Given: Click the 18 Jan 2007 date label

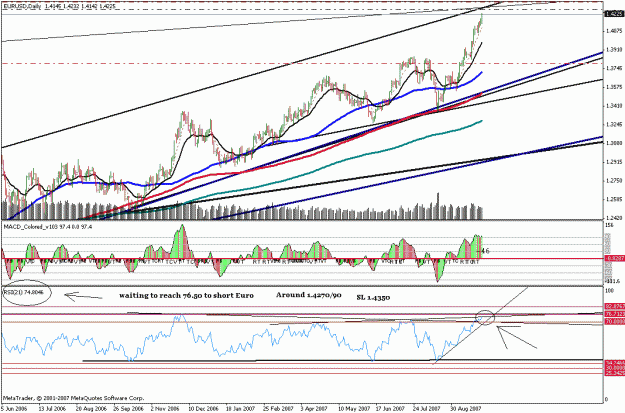Looking at the screenshot, I should point(240,409).
